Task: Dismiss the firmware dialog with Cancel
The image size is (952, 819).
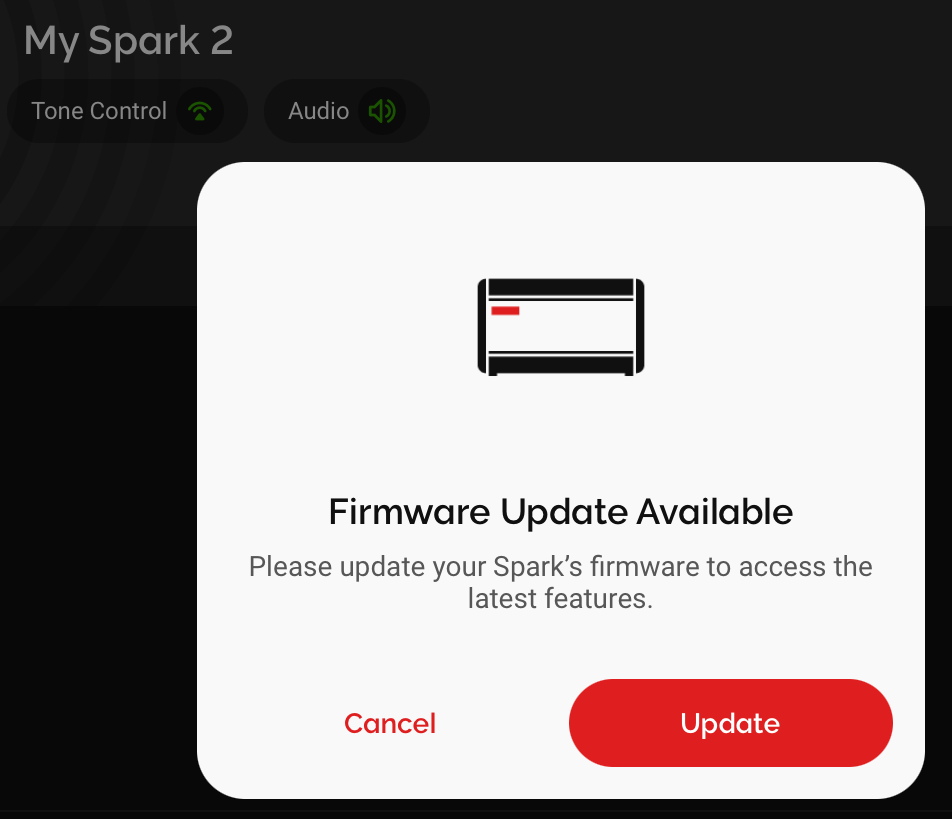Action: (390, 723)
